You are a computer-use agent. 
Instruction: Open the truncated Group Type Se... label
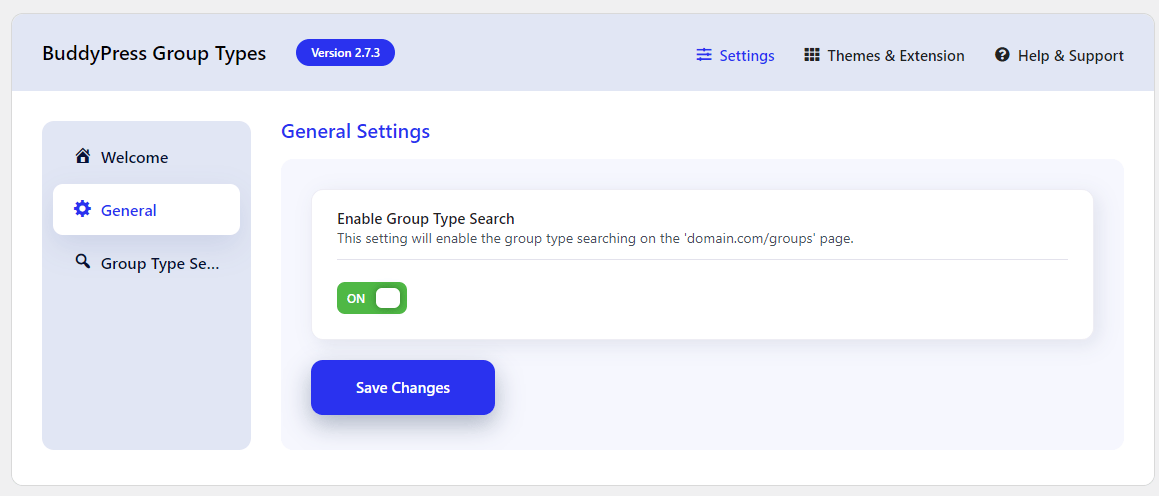click(160, 264)
